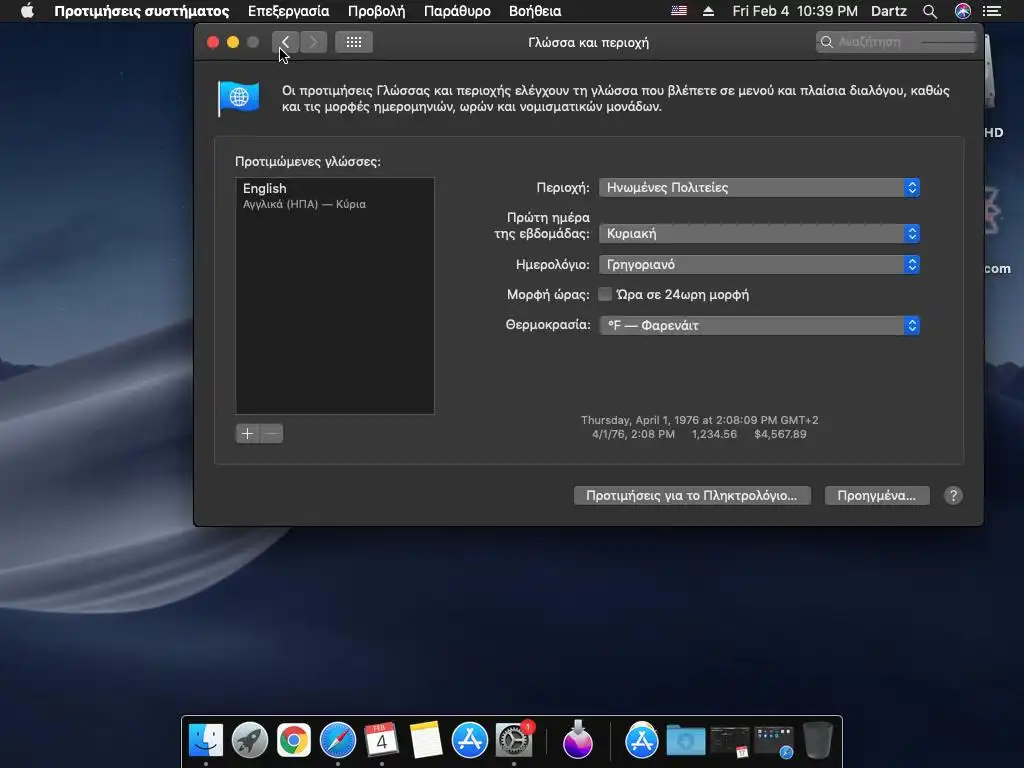Image resolution: width=1024 pixels, height=768 pixels.
Task: Go forward with the right arrow button
Action: point(313,42)
